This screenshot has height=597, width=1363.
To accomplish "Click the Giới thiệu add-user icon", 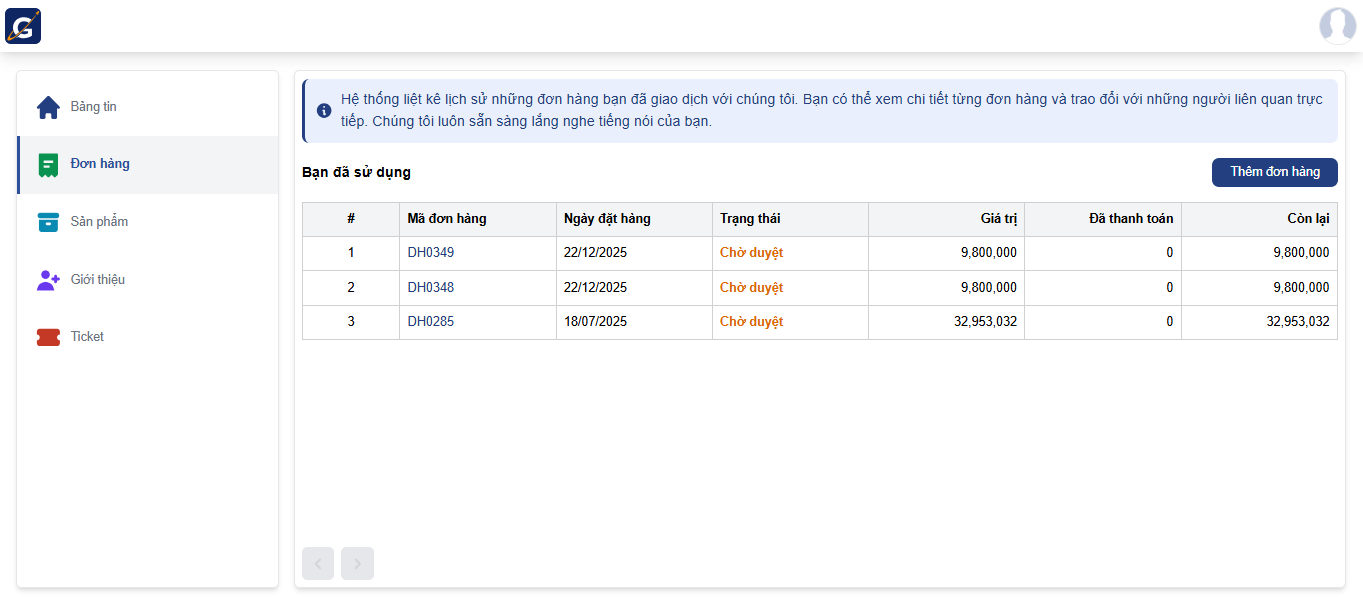I will pos(48,280).
